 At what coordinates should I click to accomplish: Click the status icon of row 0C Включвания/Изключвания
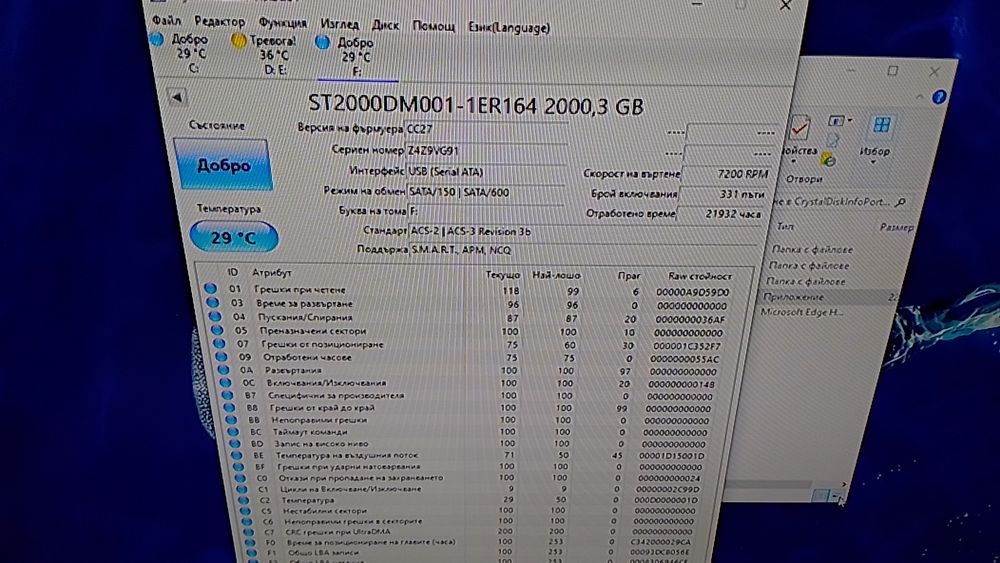point(225,383)
